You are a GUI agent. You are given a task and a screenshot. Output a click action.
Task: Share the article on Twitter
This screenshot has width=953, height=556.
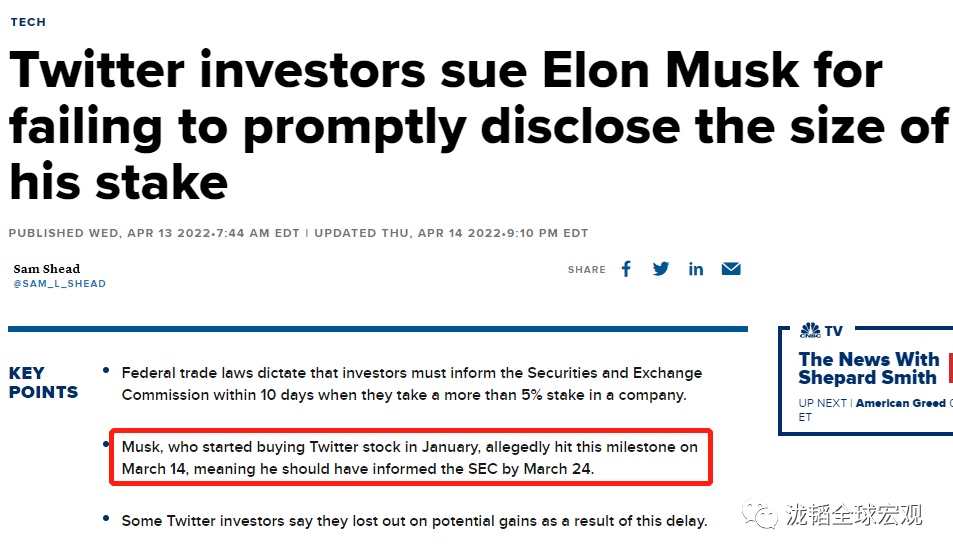pyautogui.click(x=661, y=269)
